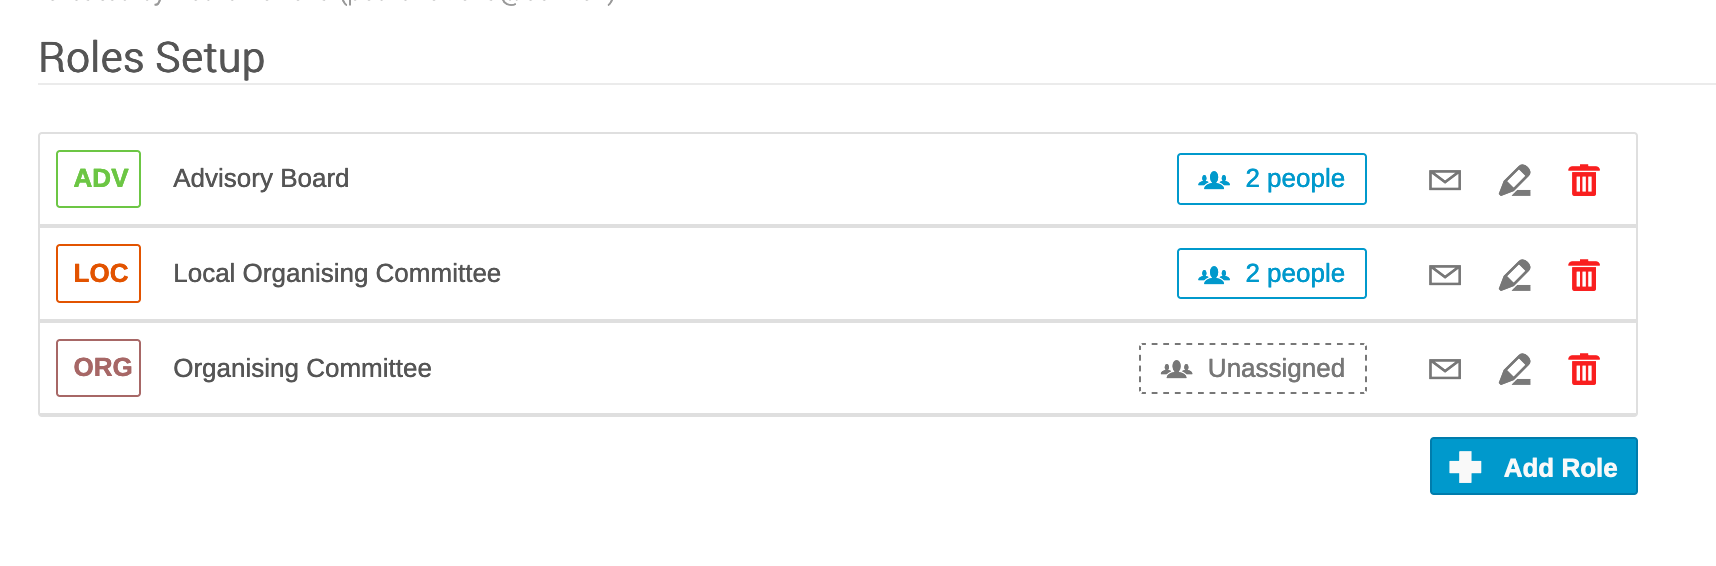Edit the Local Organising Committee role
The height and width of the screenshot is (566, 1716).
point(1515,275)
